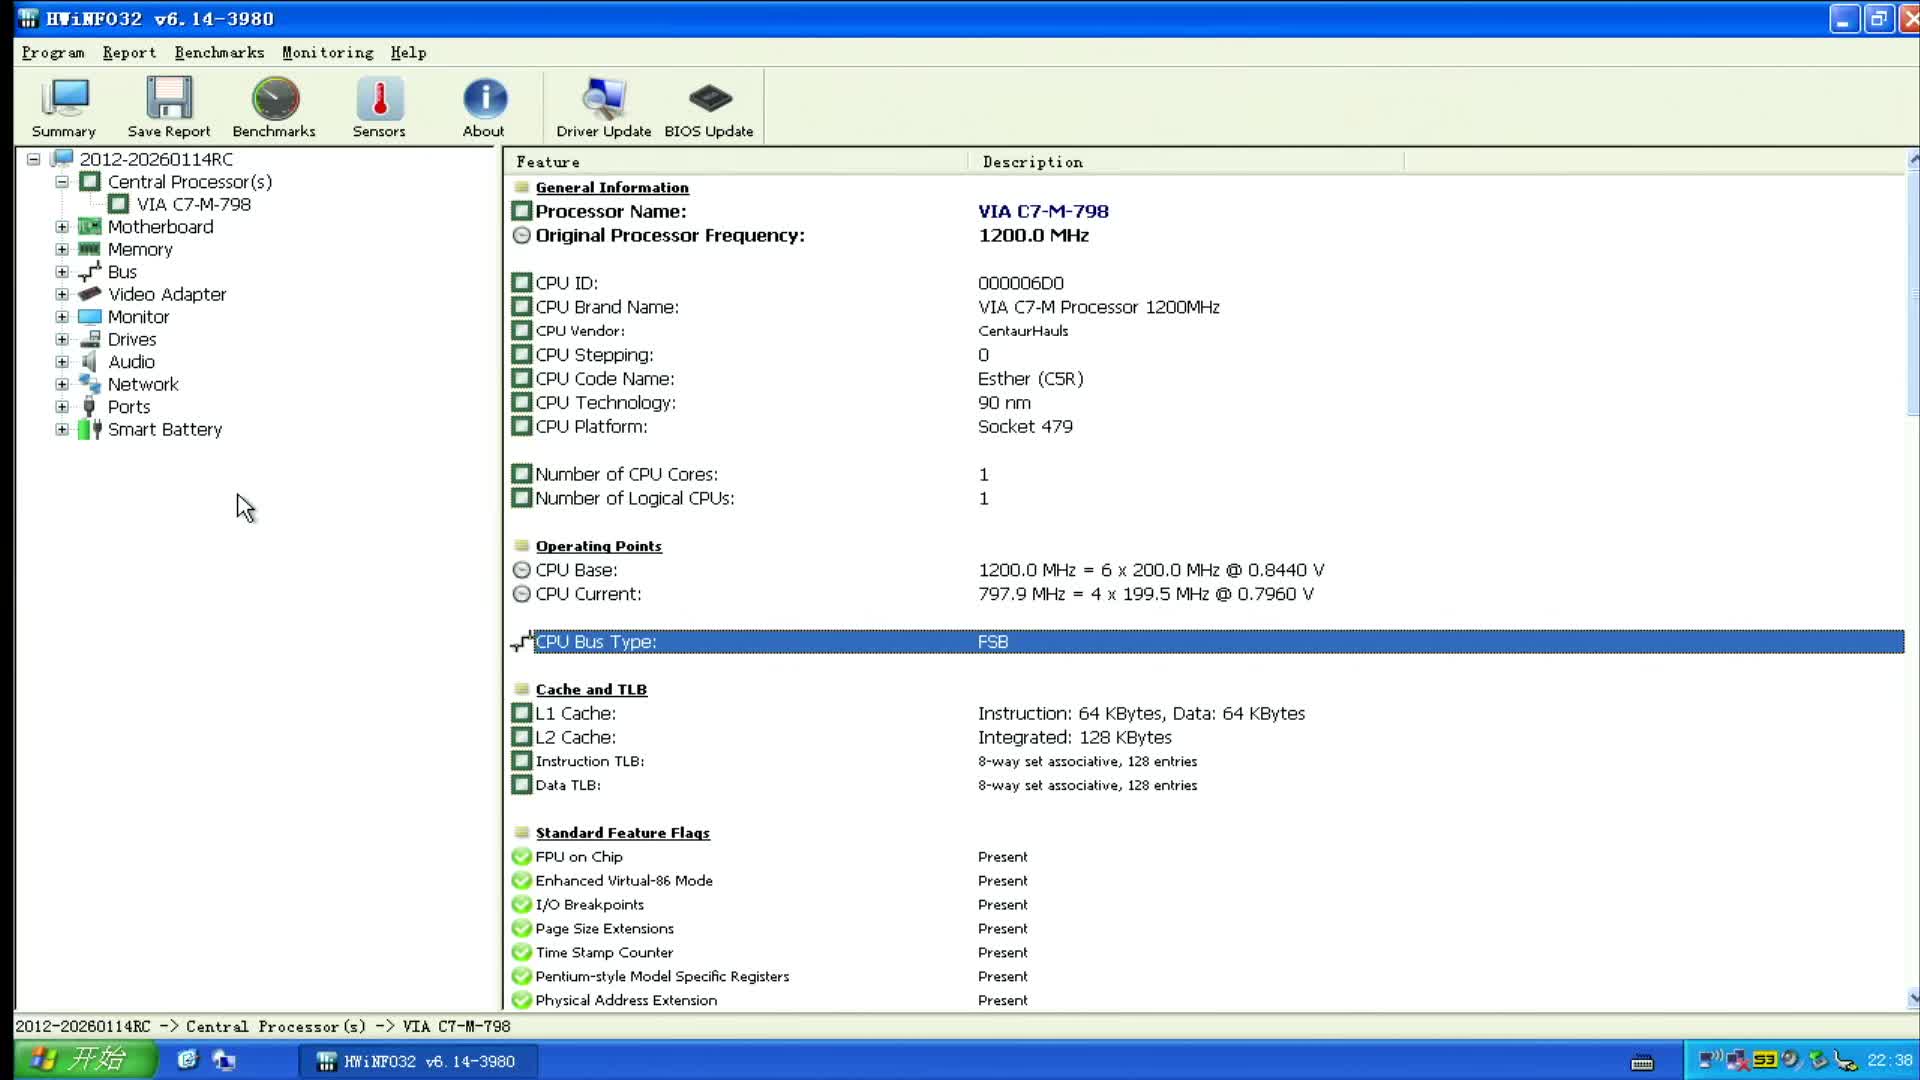Open the Summary toolbar icon
The height and width of the screenshot is (1080, 1920).
pyautogui.click(x=64, y=99)
